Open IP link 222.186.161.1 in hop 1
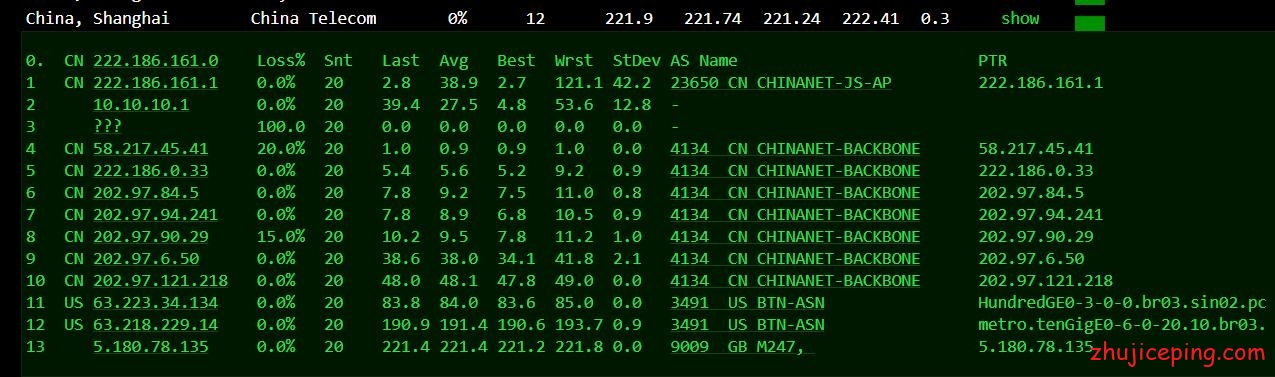The image size is (1275, 377). click(155, 83)
